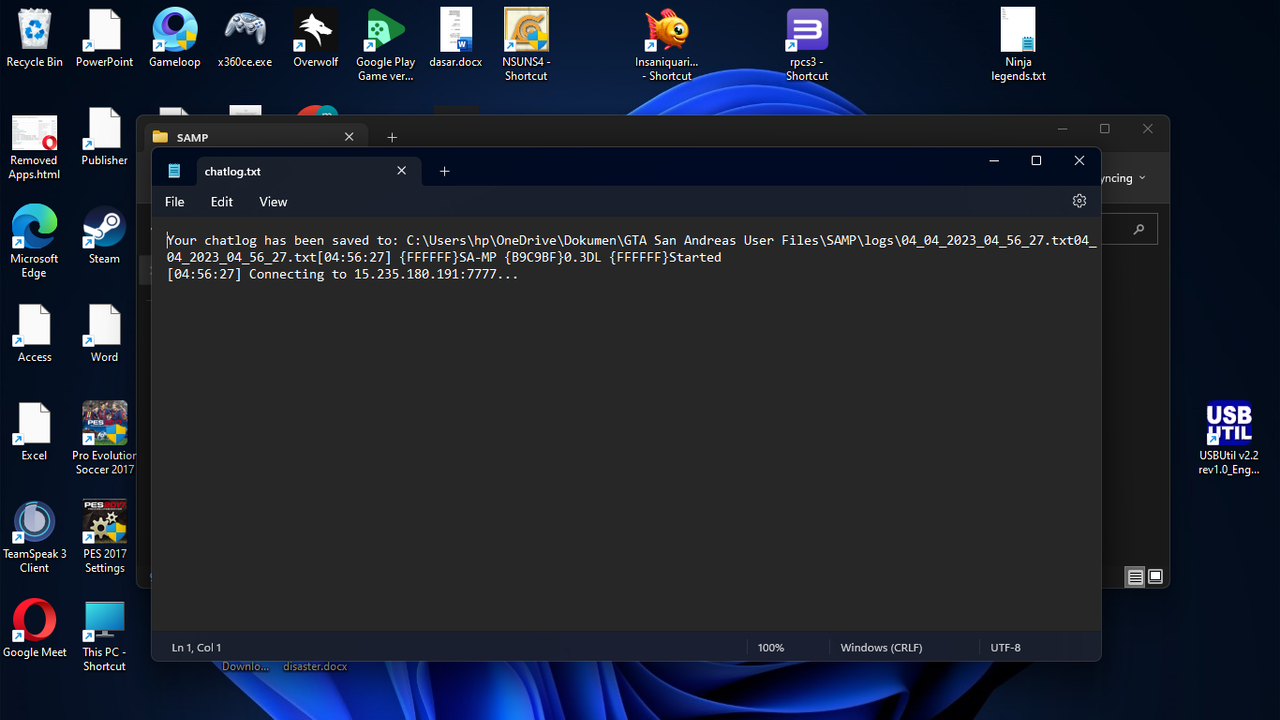The height and width of the screenshot is (720, 1280).
Task: Launch Gameloop from the desktop
Action: pyautogui.click(x=174, y=39)
